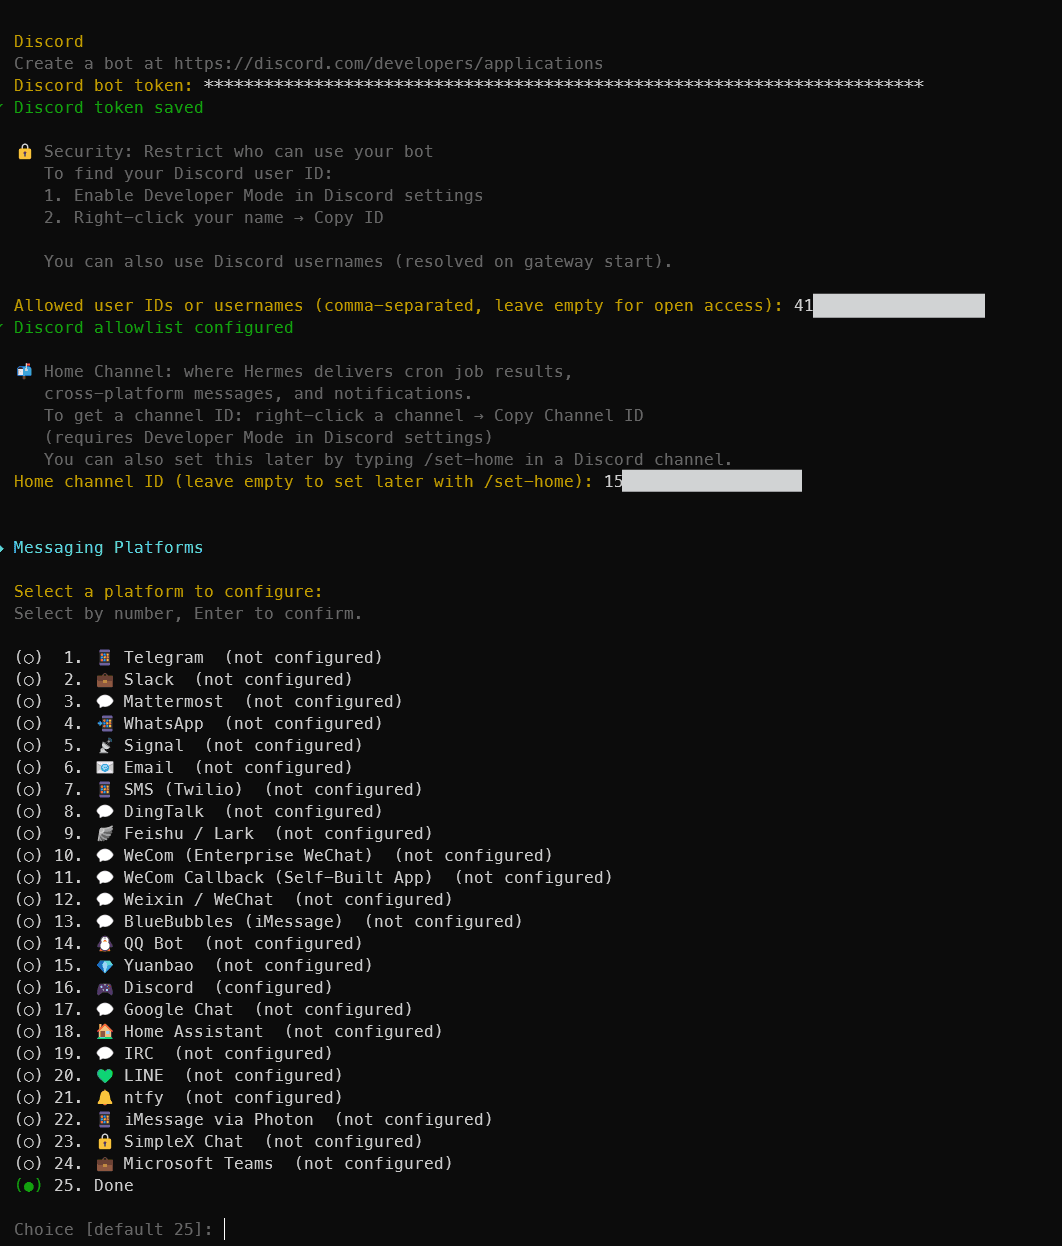Click the Email envelope icon

104,768
